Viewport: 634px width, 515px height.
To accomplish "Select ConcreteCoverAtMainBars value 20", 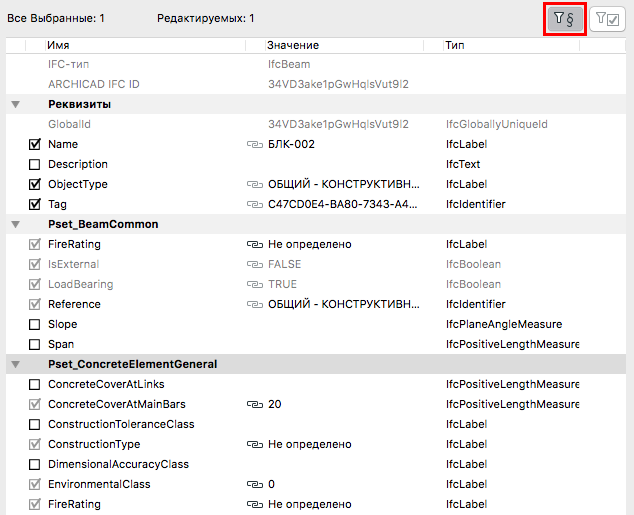I will pos(275,404).
